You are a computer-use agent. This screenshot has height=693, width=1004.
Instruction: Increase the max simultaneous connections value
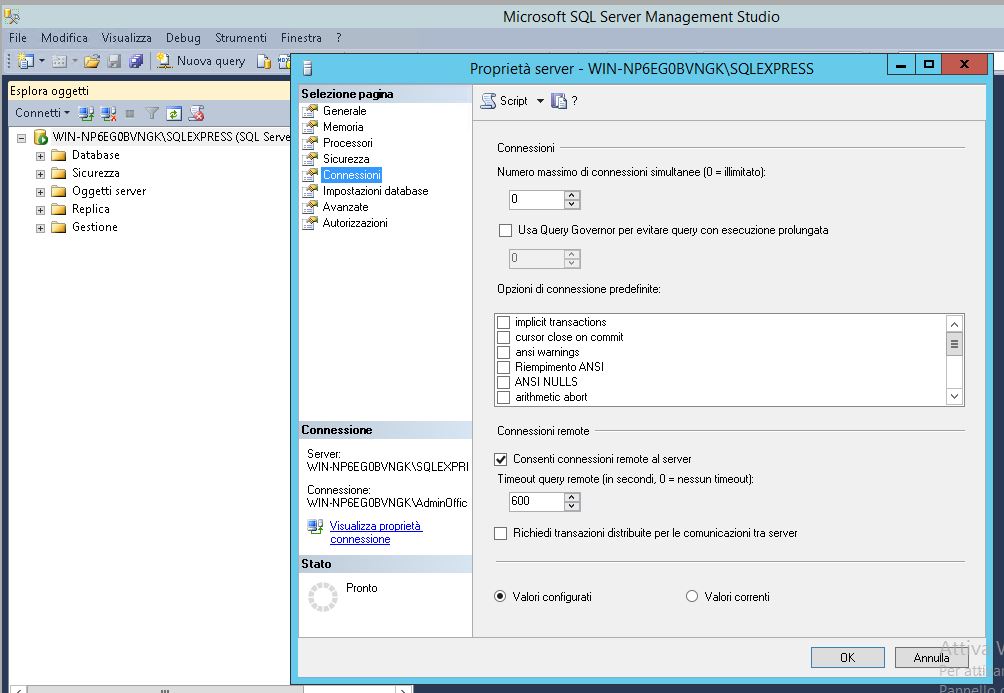572,195
